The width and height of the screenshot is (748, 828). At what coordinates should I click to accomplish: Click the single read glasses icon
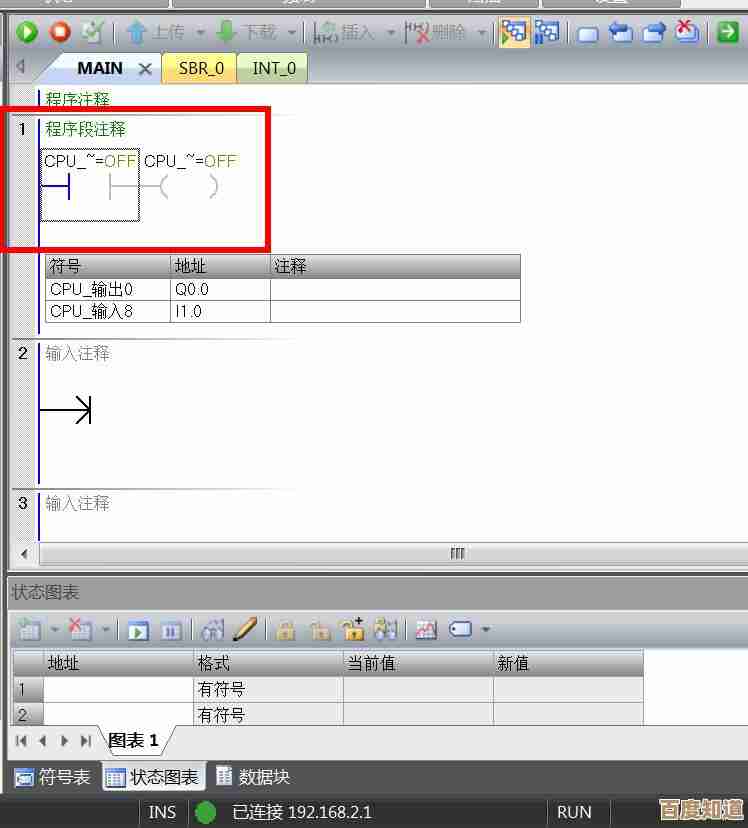(213, 629)
